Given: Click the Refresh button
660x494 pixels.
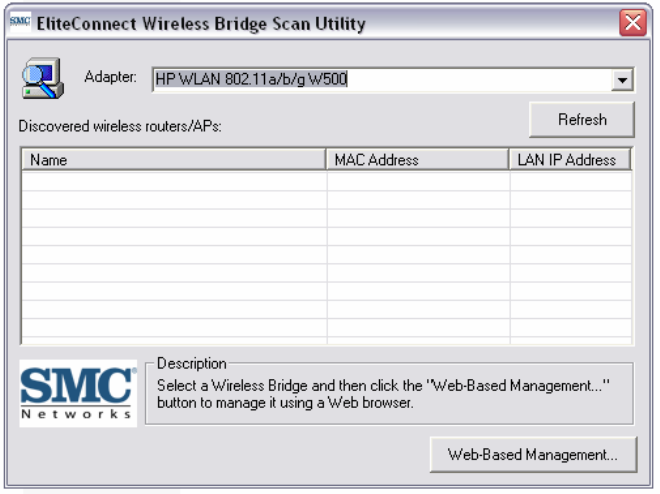Looking at the screenshot, I should pos(582,120).
